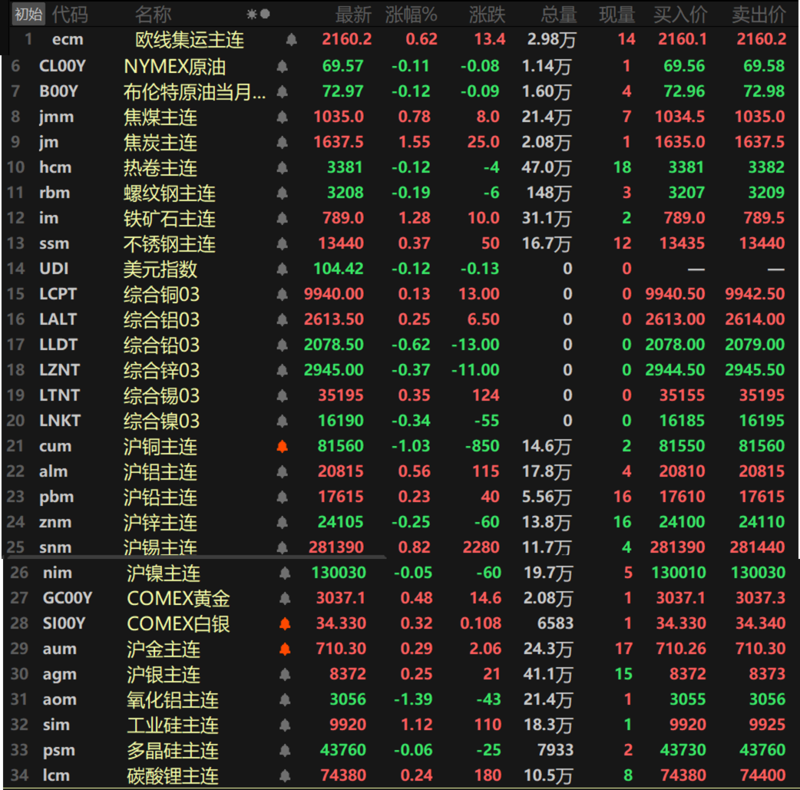
Task: Click the bell icon for 综合锡03
Action: tap(282, 396)
